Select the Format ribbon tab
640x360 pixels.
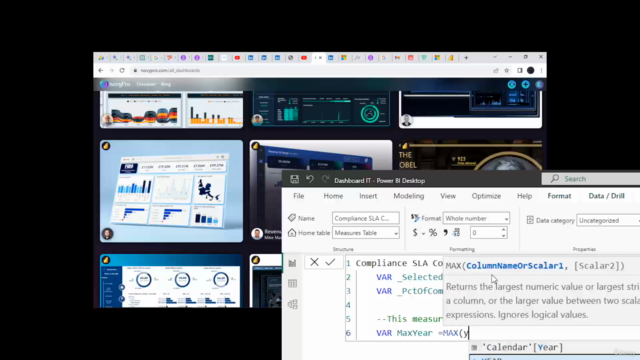[x=559, y=196]
